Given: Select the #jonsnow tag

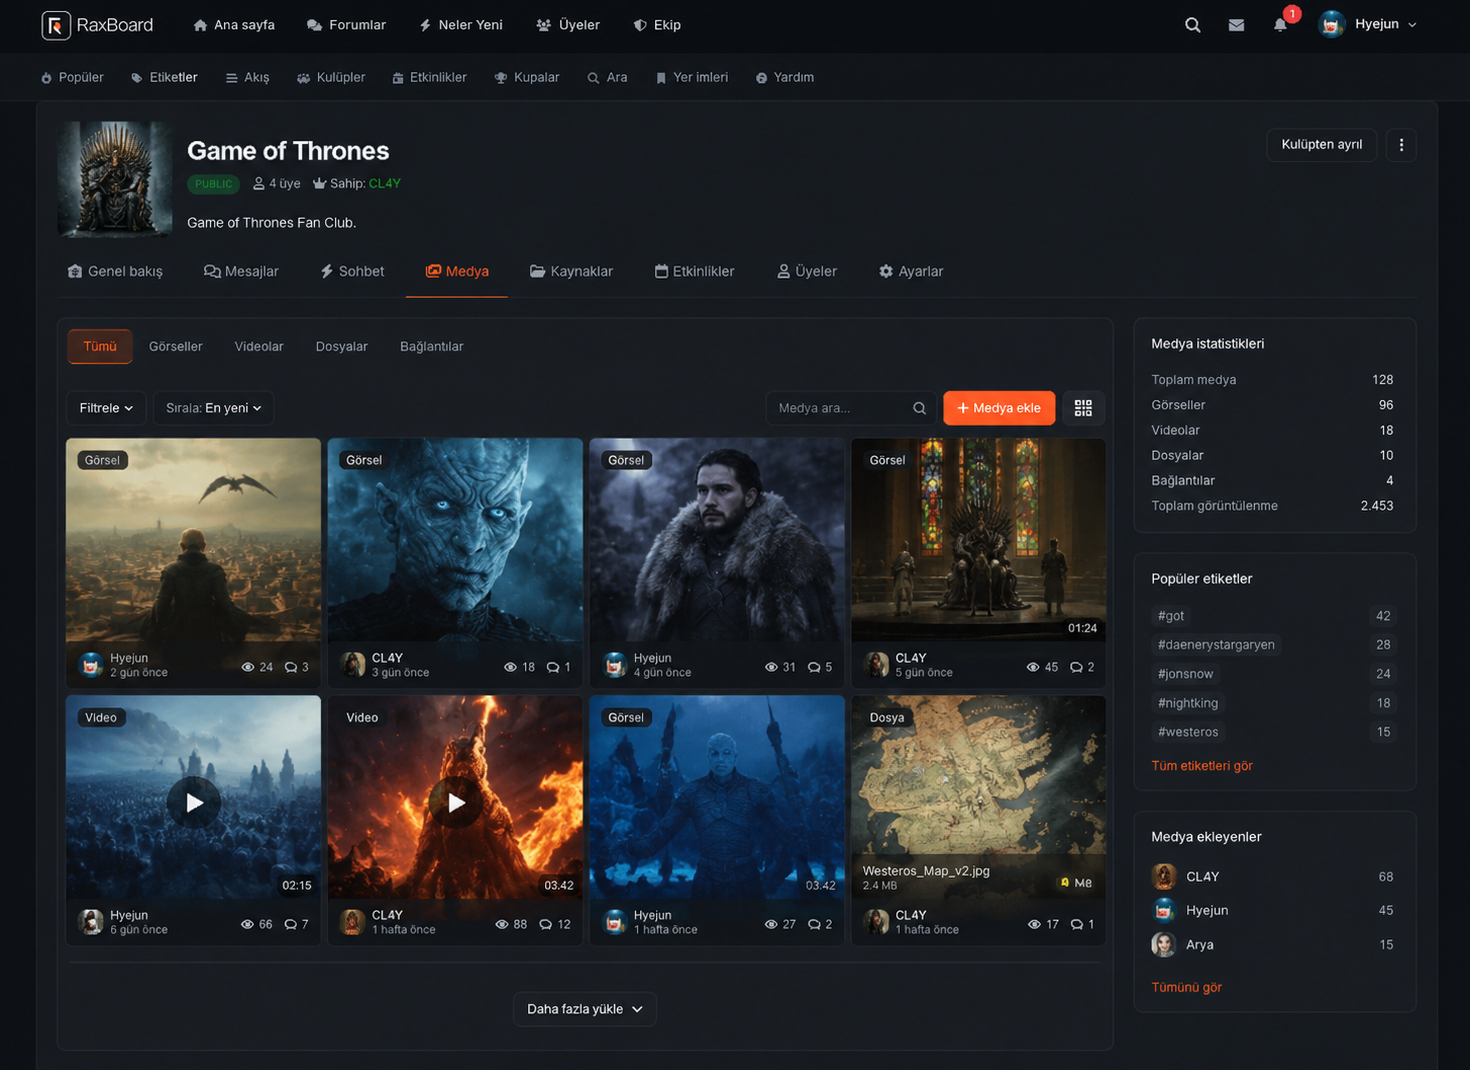Looking at the screenshot, I should coord(1185,674).
